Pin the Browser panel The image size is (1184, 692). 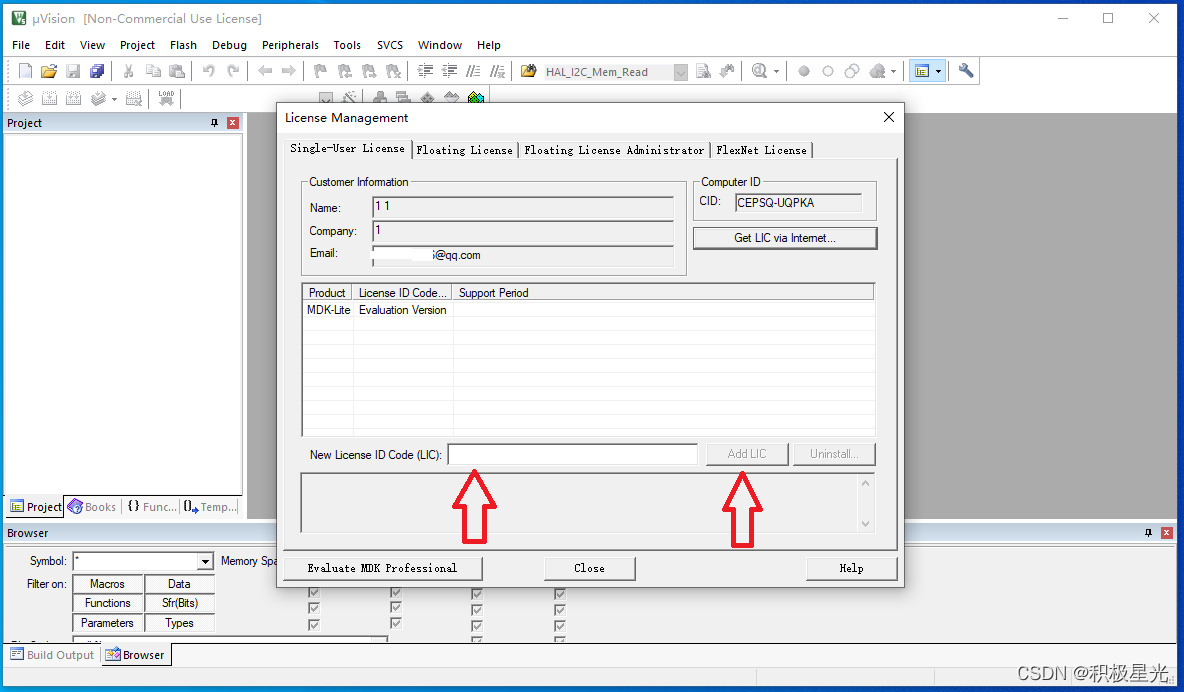1149,533
